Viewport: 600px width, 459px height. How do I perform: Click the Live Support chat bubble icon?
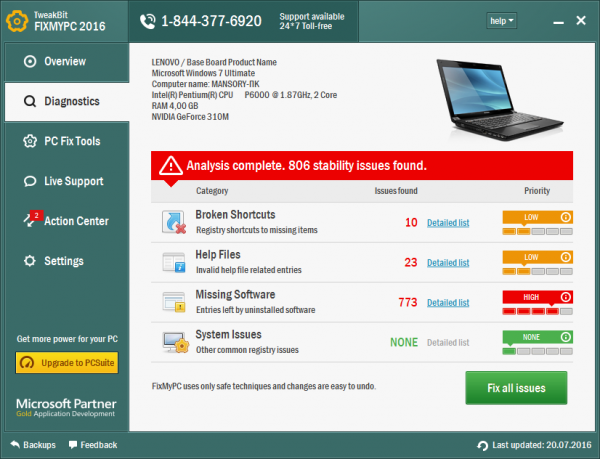(x=30, y=181)
